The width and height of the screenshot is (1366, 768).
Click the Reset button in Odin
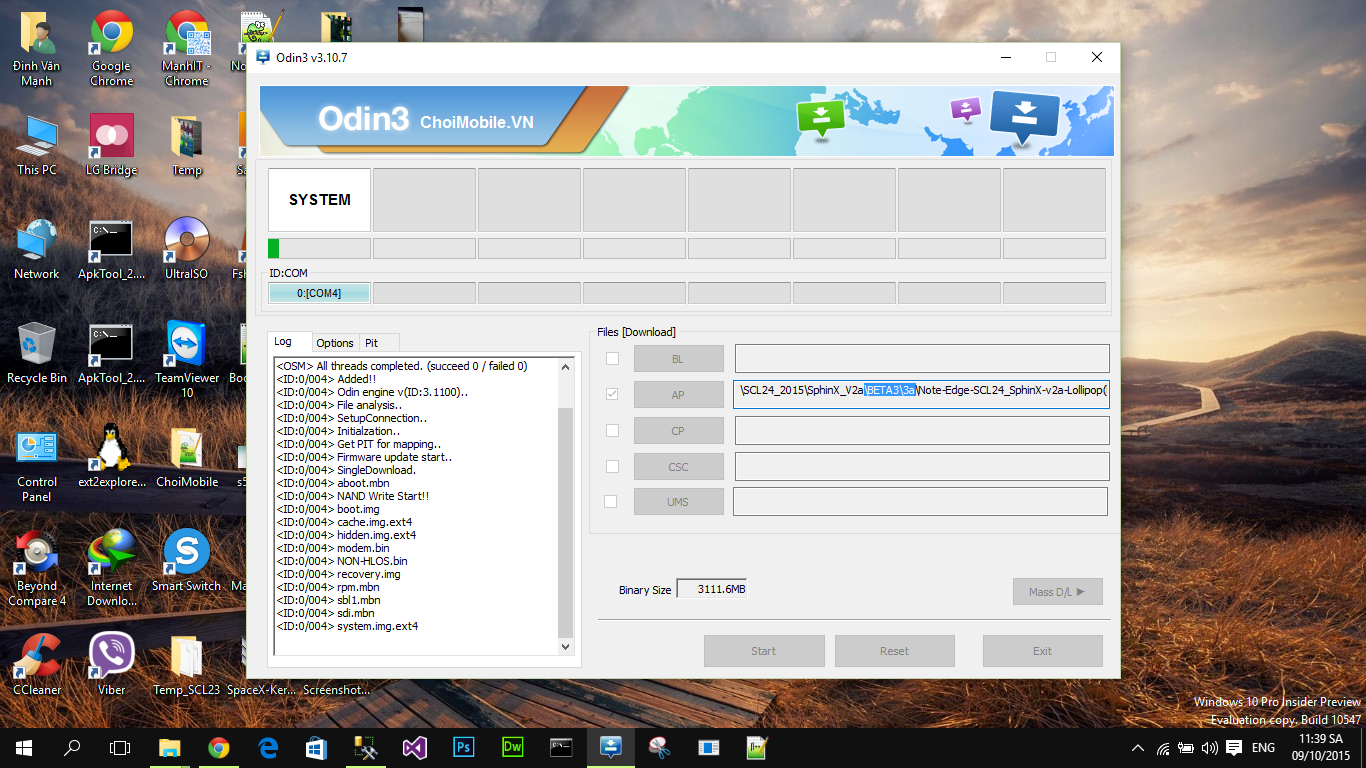click(895, 651)
